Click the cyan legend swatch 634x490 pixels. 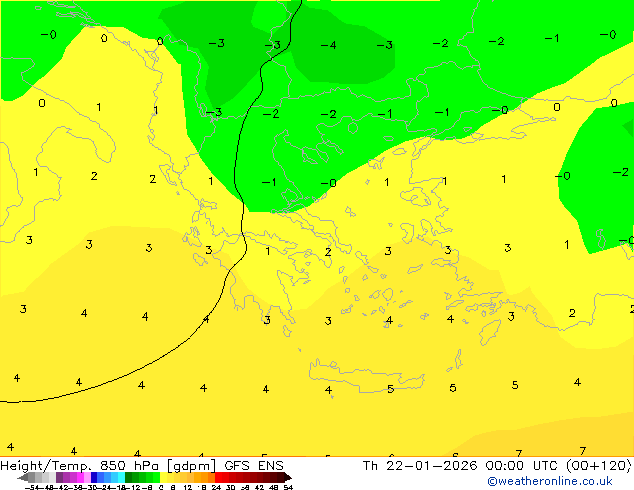pyautogui.click(x=121, y=477)
